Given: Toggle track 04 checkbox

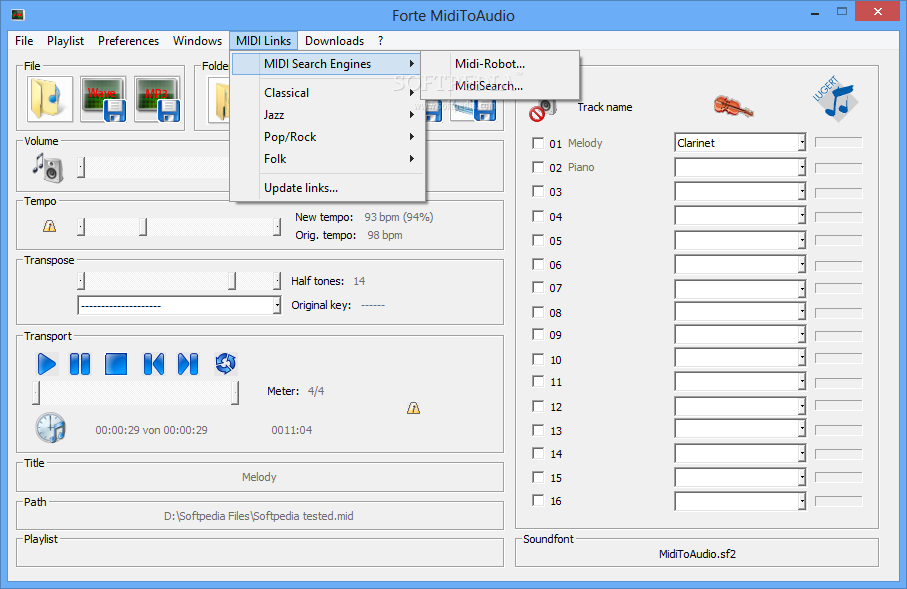Looking at the screenshot, I should click(538, 216).
